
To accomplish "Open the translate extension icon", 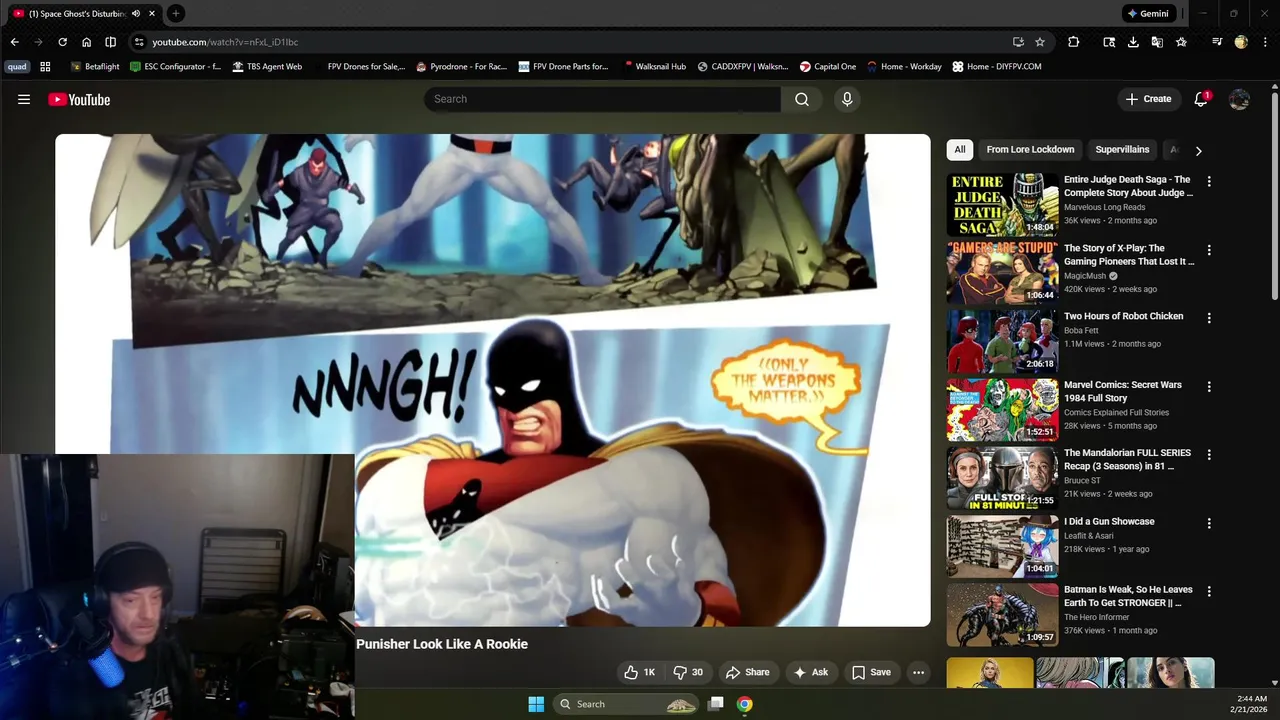I will [x=1157, y=42].
